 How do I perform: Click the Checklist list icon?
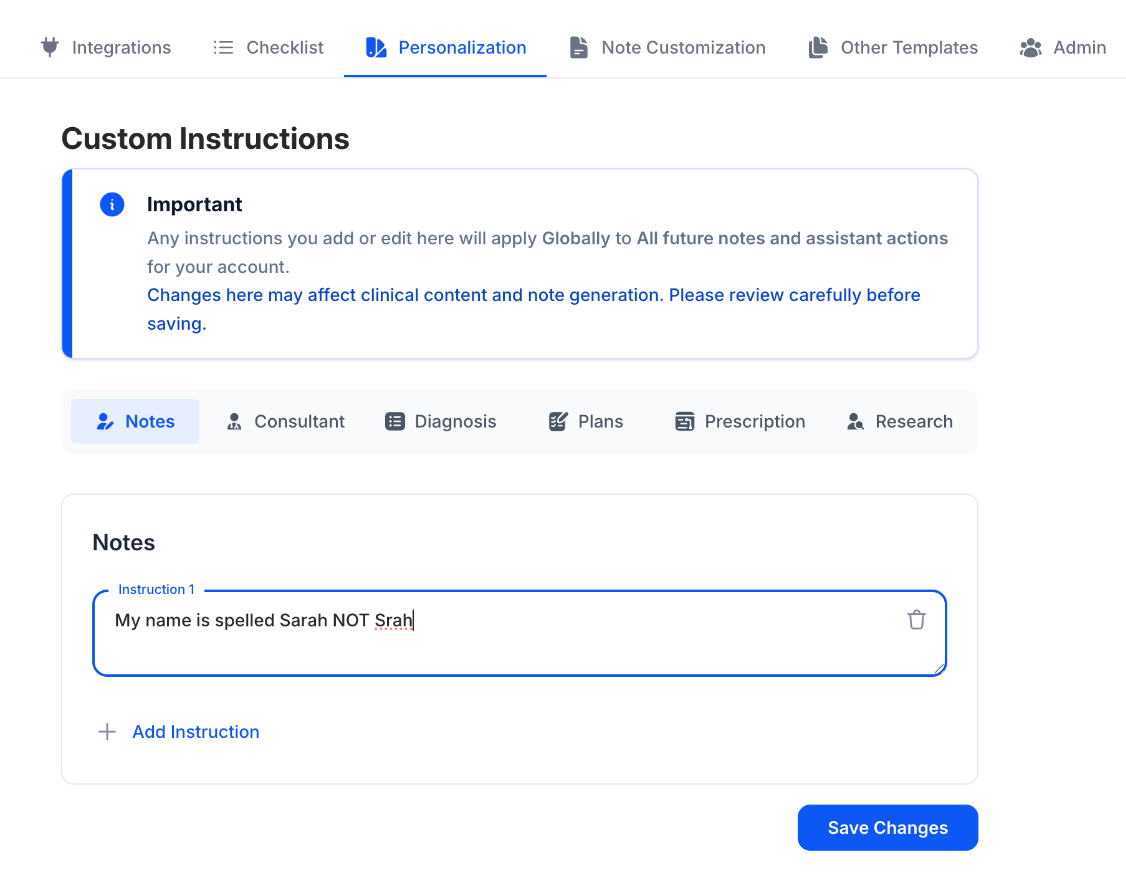point(223,47)
